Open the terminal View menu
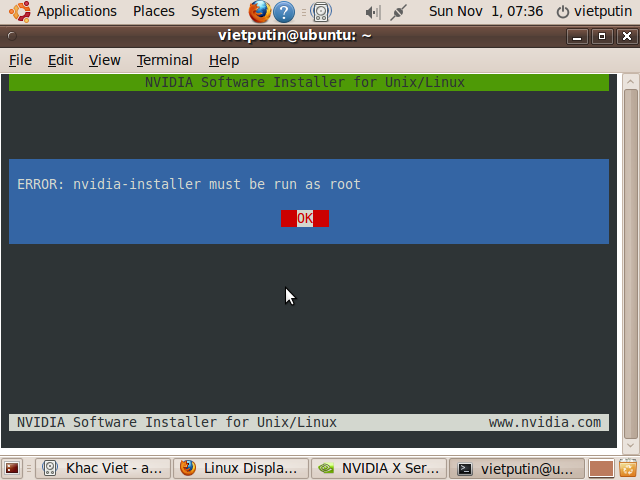The image size is (640, 480). coord(104,60)
